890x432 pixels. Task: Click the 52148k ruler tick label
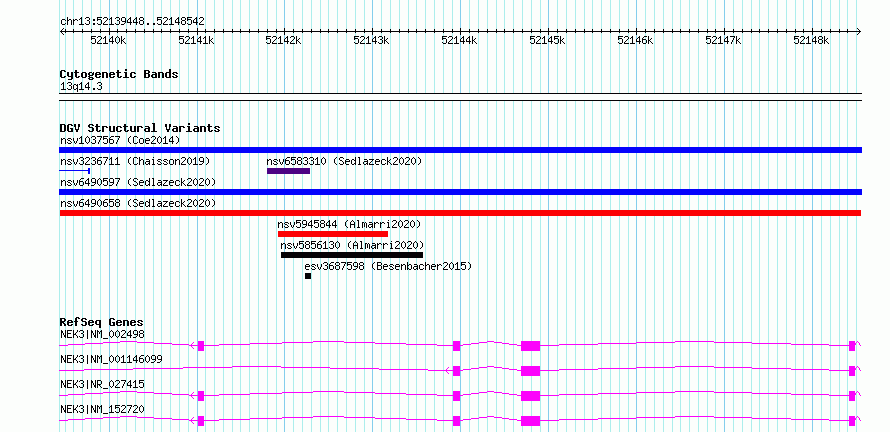click(x=812, y=40)
